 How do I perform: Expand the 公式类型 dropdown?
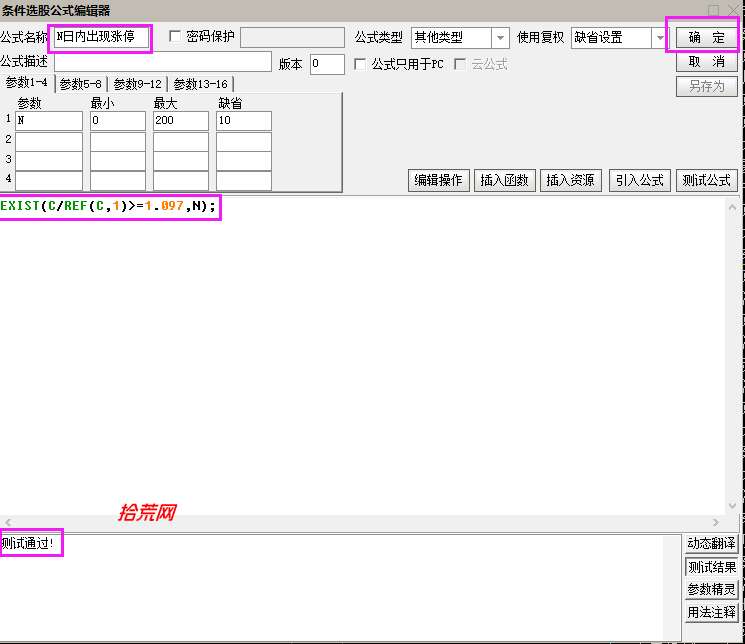coord(500,38)
